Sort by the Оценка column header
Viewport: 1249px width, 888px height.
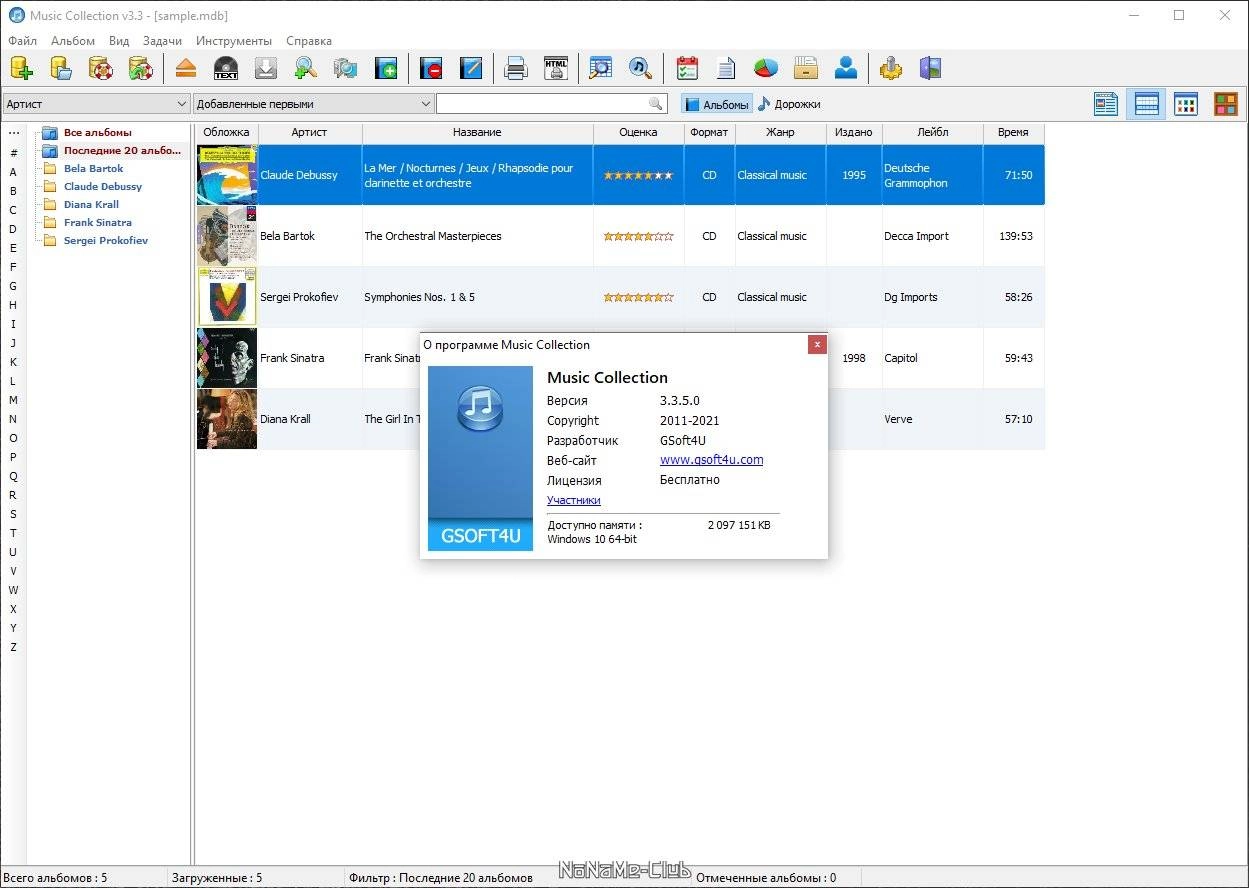click(x=638, y=132)
